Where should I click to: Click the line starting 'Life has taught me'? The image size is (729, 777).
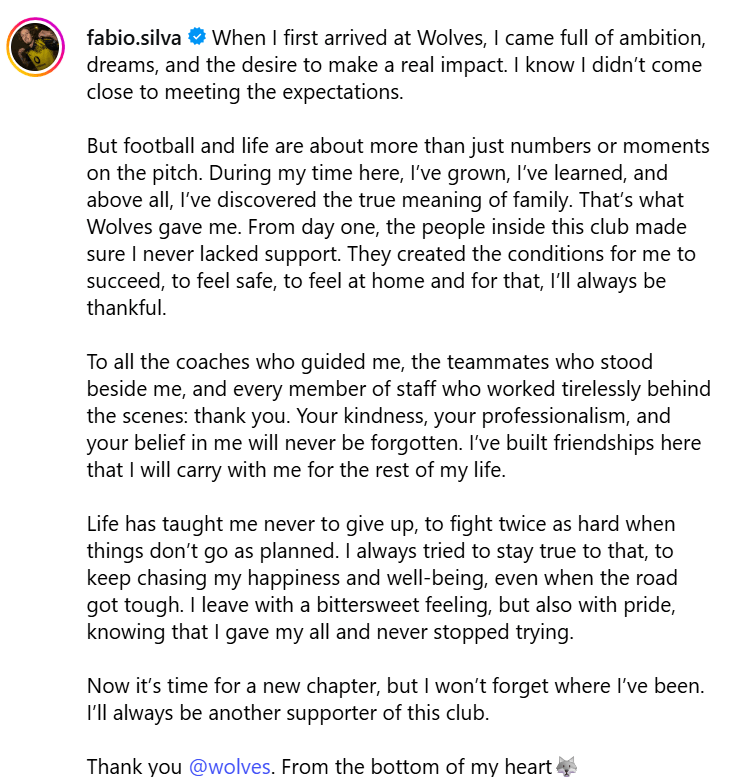pos(381,524)
